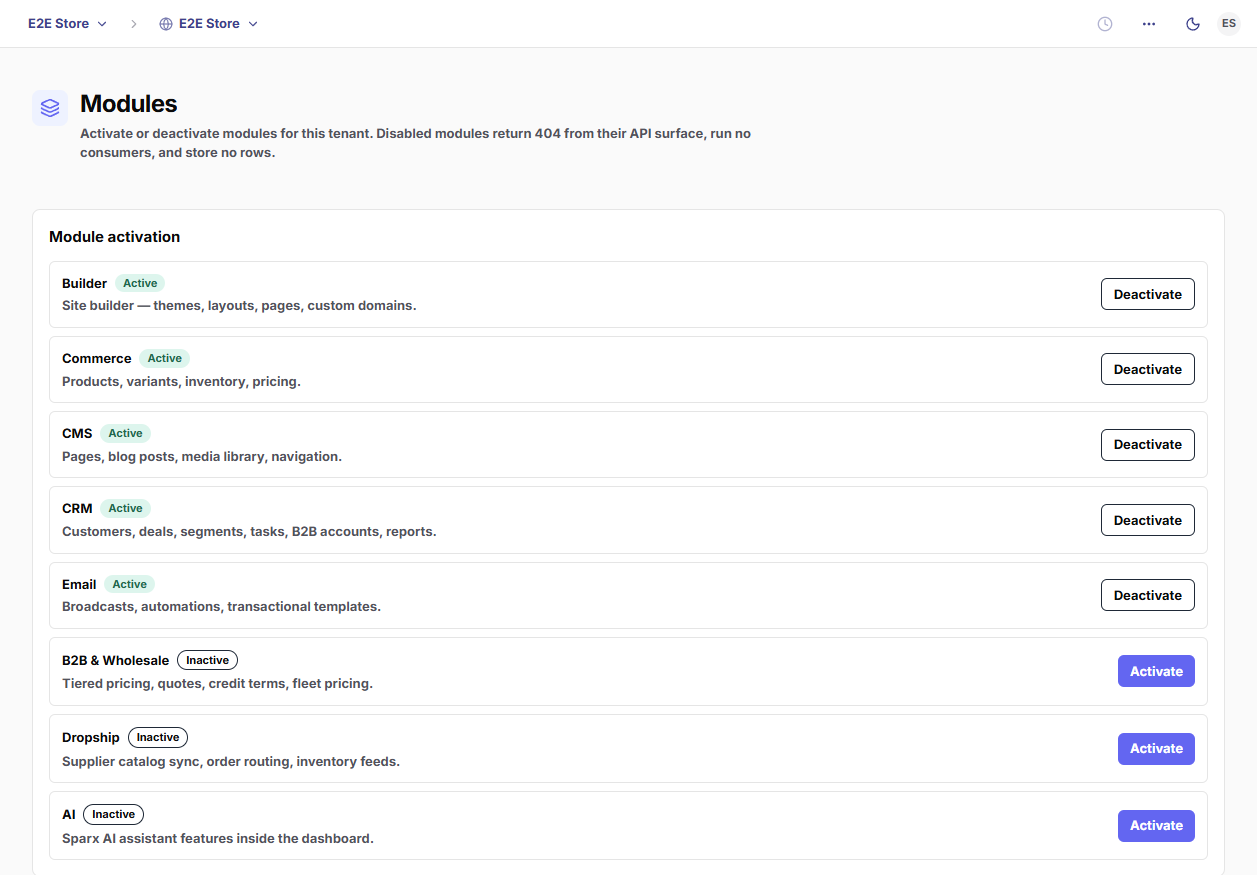Activate the AI module
Screen dimensions: 1257x875
point(1156,825)
